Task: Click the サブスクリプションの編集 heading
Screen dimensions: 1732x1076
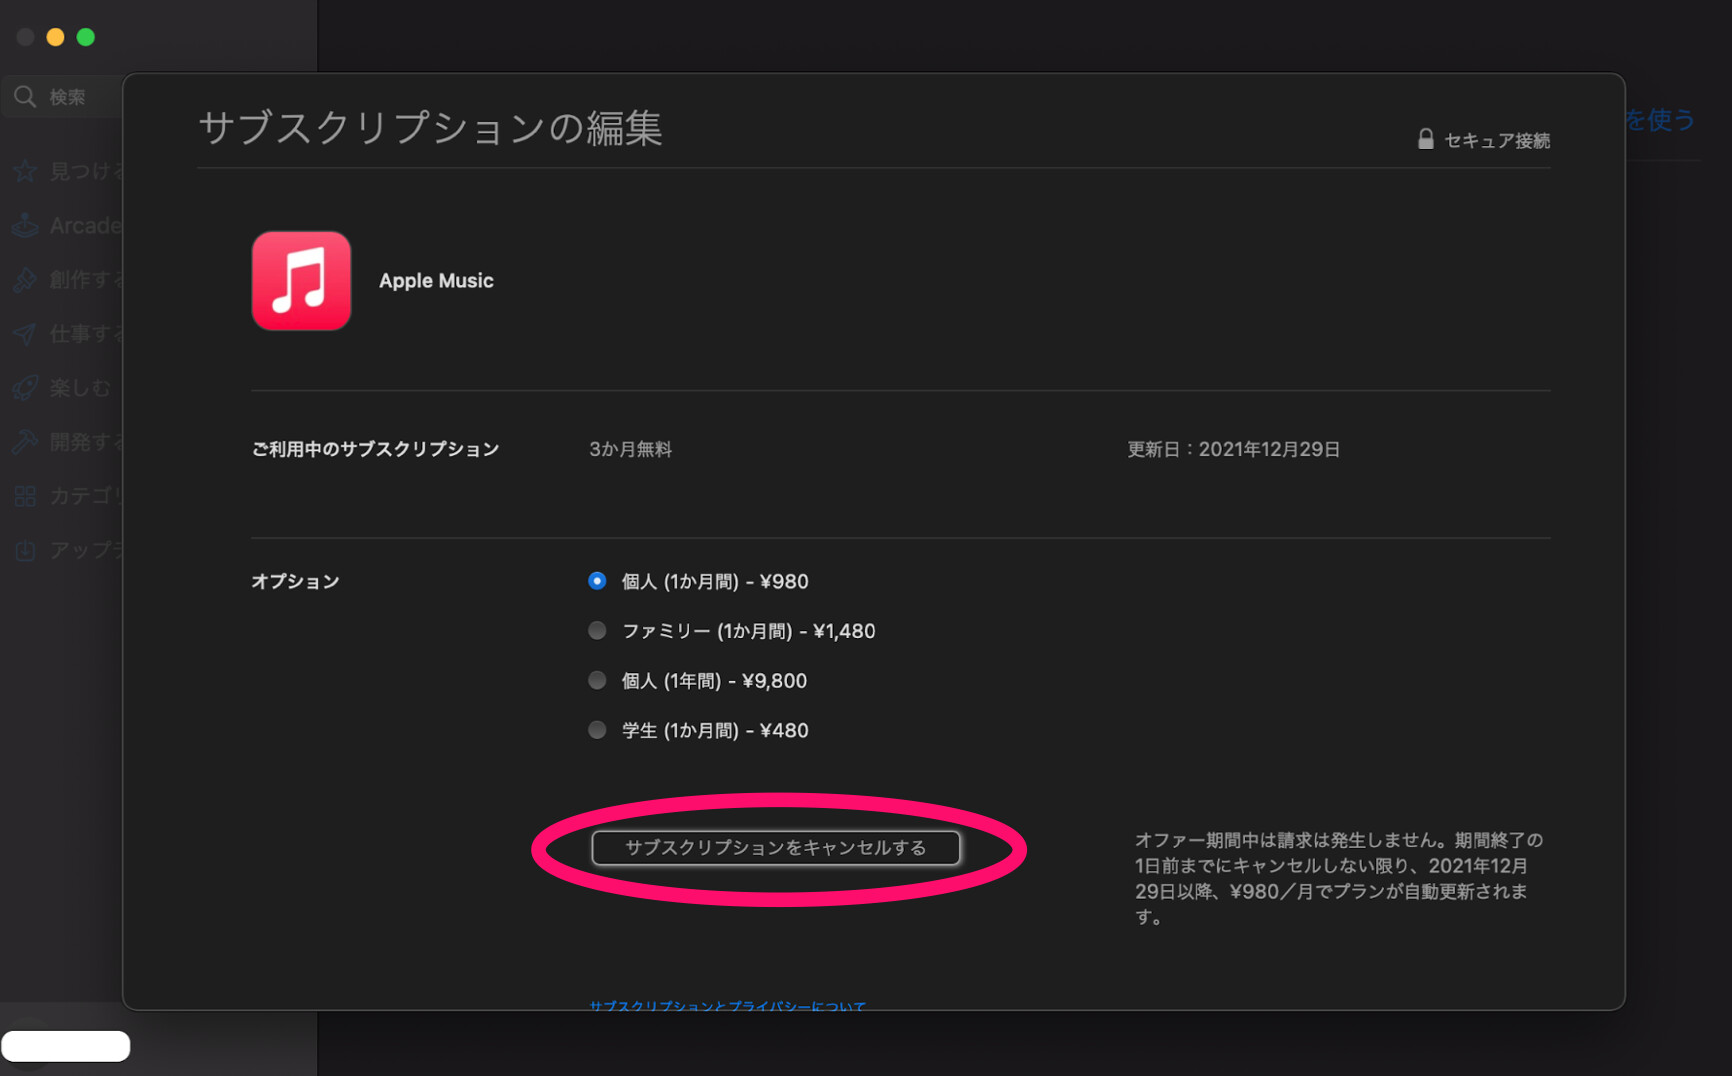Action: (x=430, y=128)
